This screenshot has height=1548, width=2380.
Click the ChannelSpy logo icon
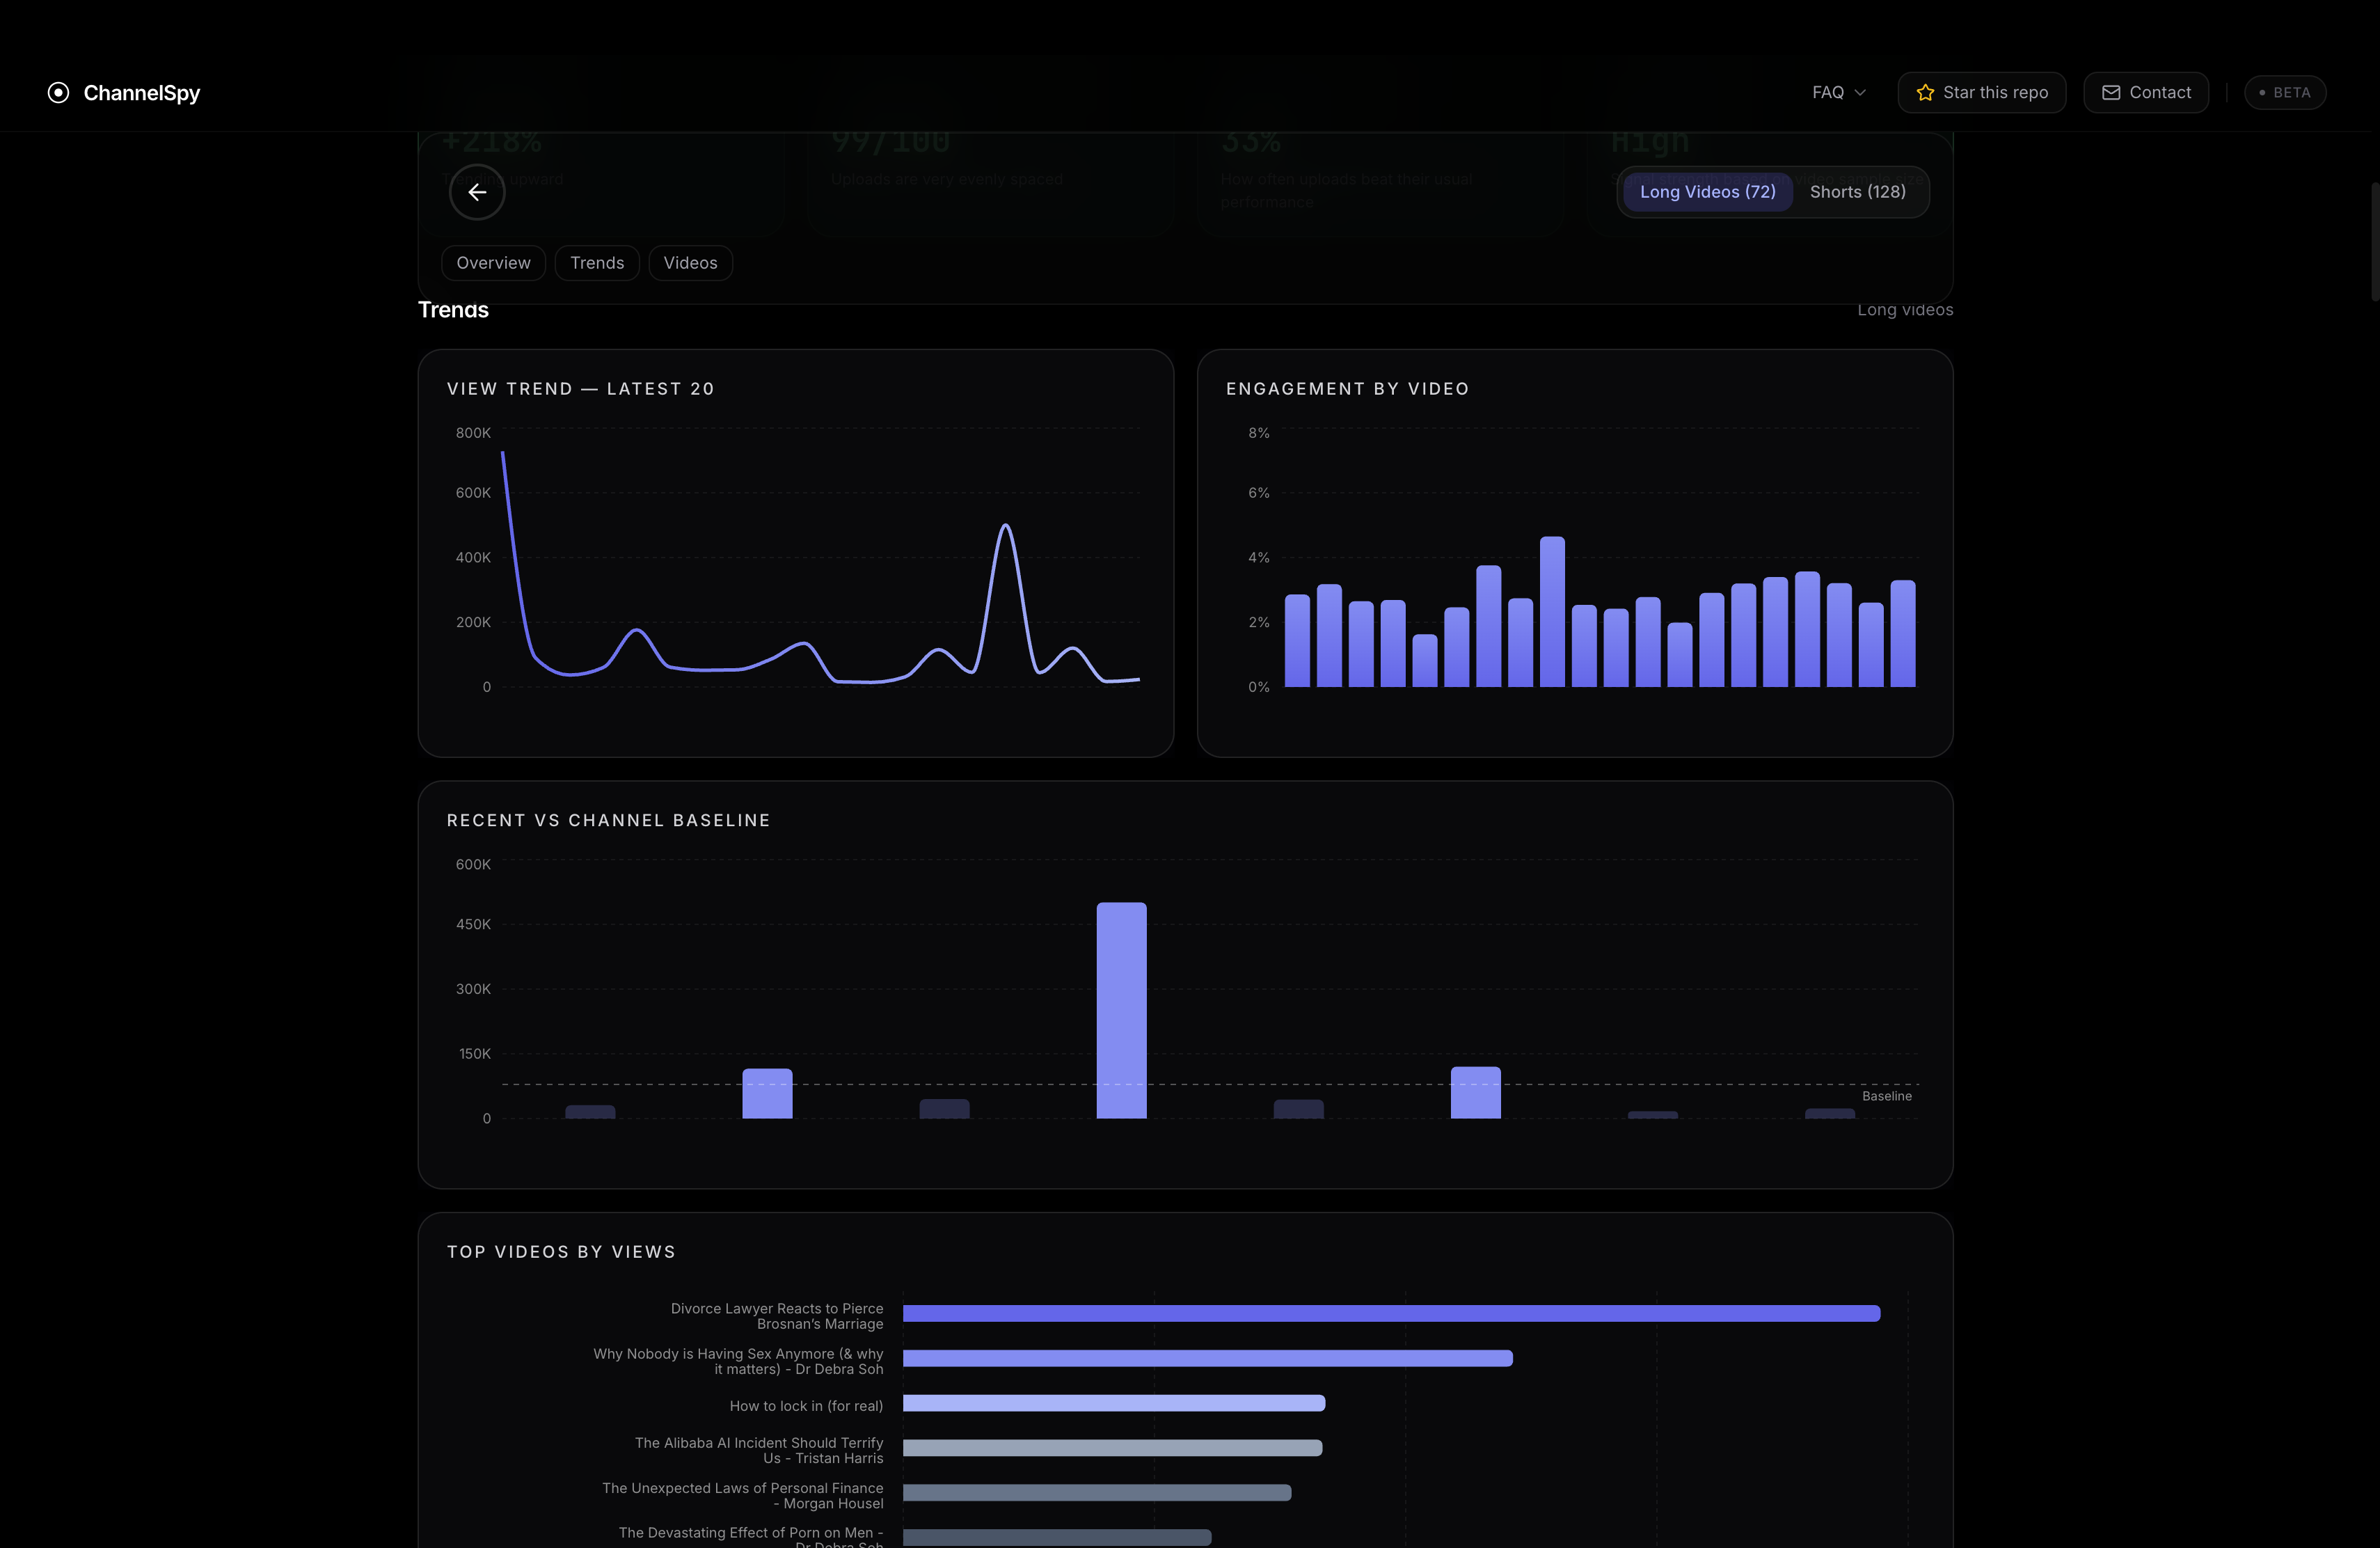pos(58,93)
